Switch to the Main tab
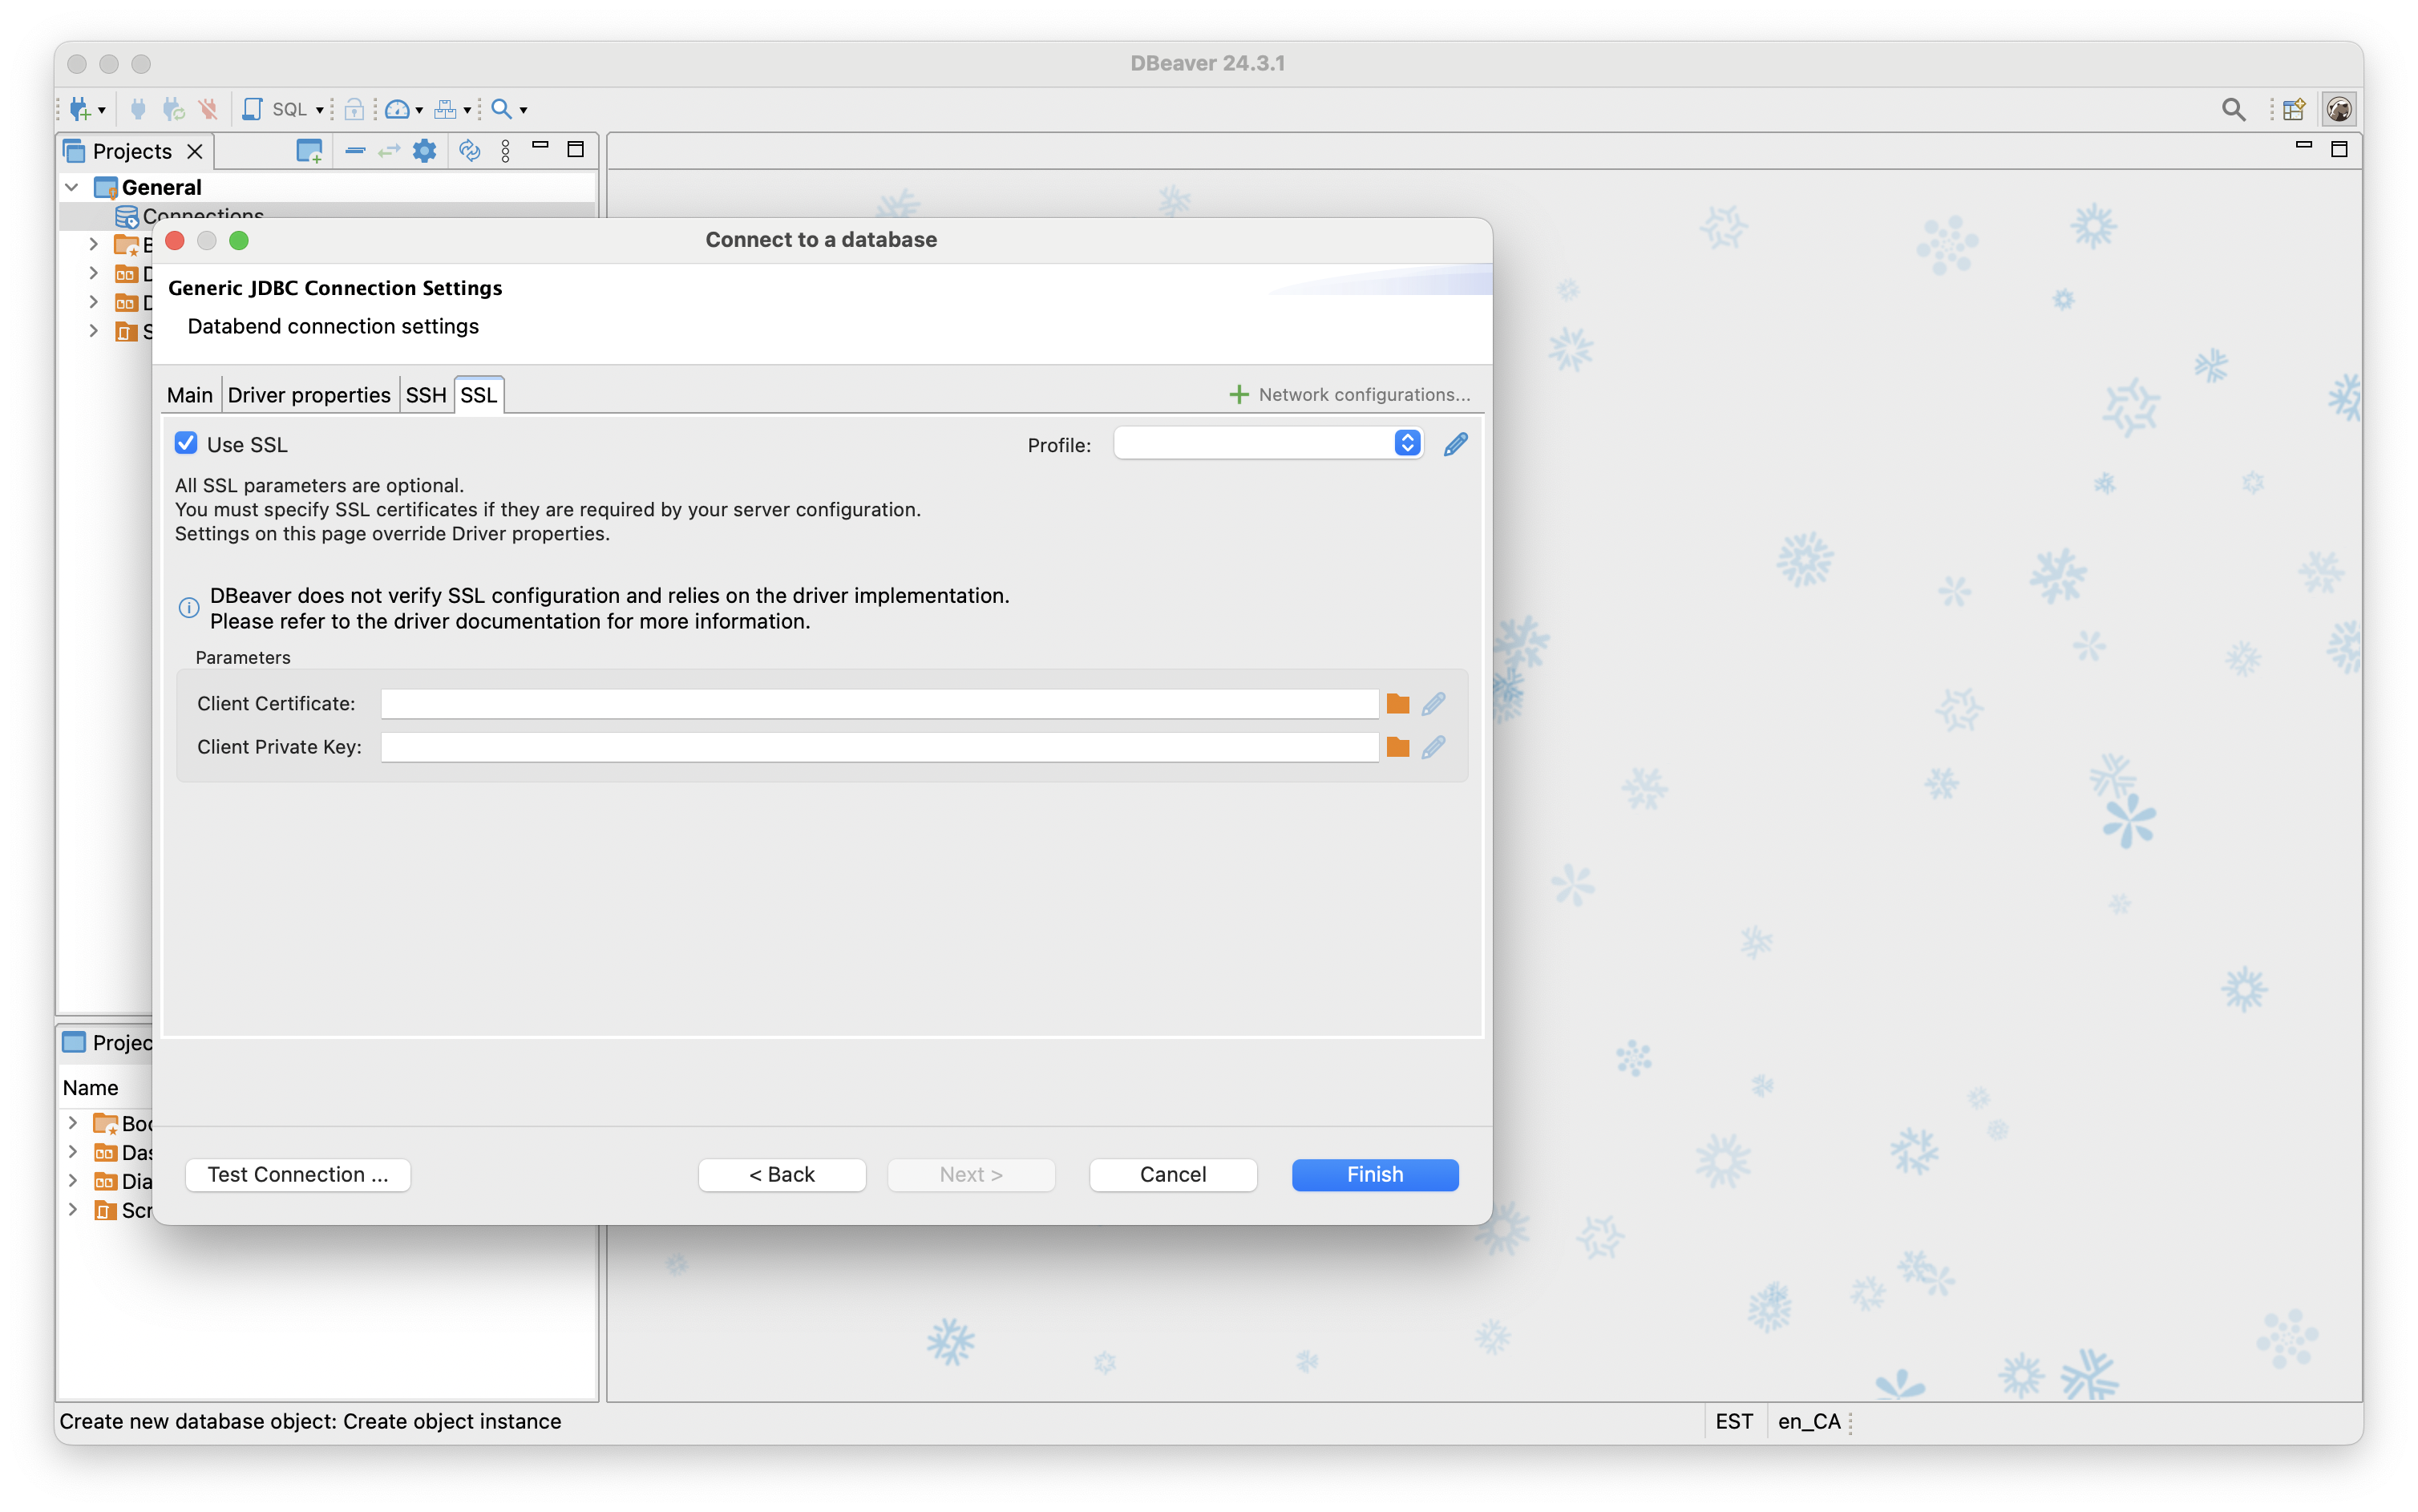2418x1512 pixels. click(x=190, y=395)
